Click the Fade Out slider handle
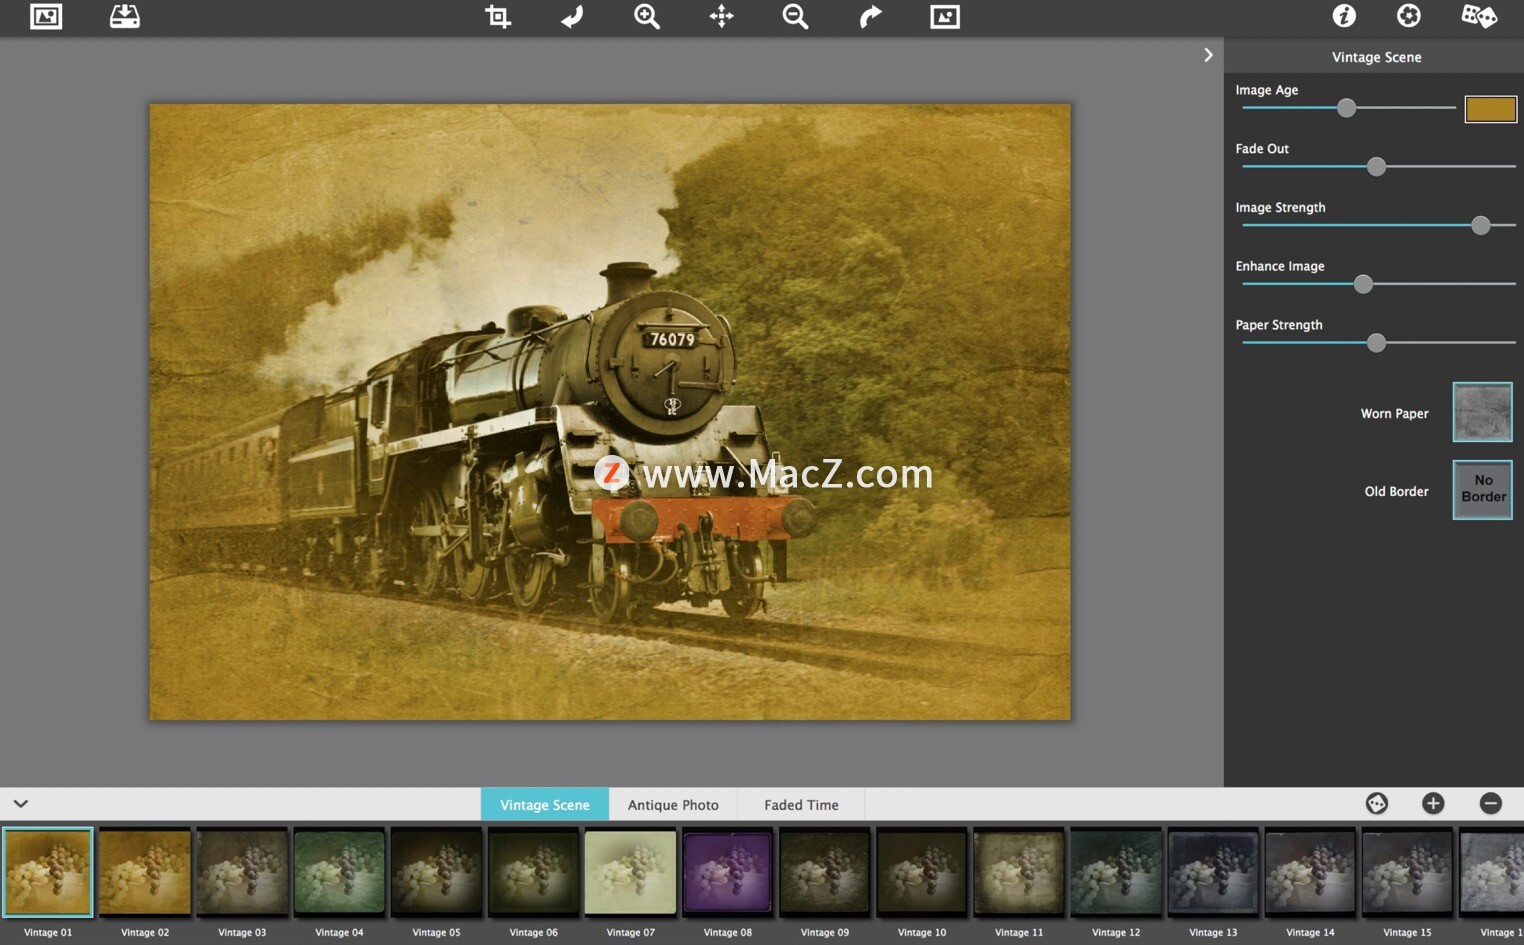1524x945 pixels. [1376, 167]
